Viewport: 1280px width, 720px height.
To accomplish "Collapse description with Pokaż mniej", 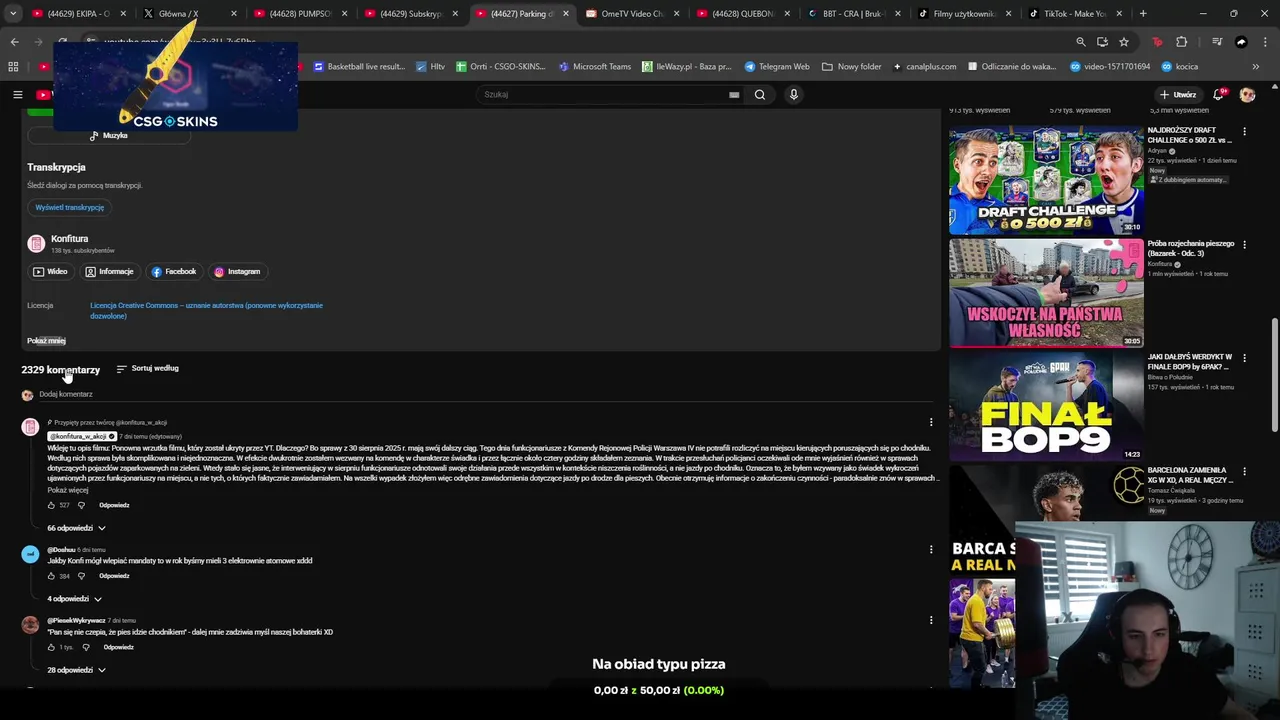I will pyautogui.click(x=46, y=341).
